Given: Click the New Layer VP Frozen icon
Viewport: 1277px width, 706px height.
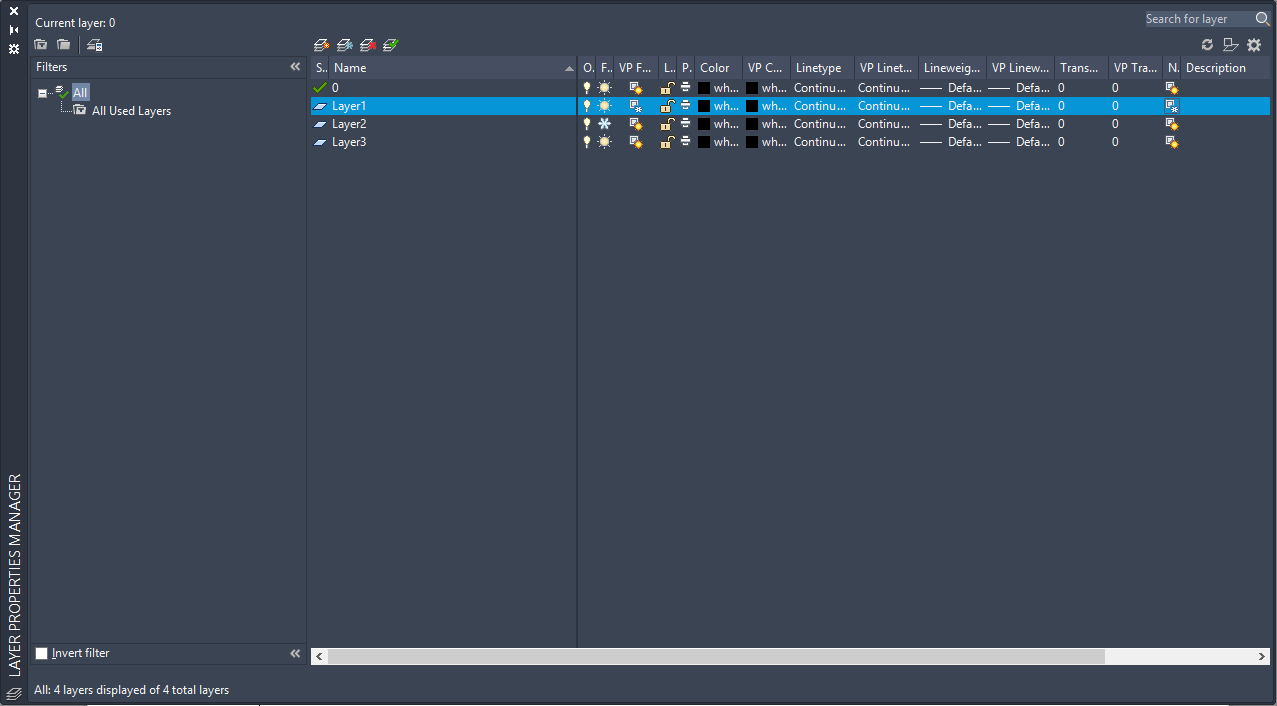Looking at the screenshot, I should click(x=344, y=44).
